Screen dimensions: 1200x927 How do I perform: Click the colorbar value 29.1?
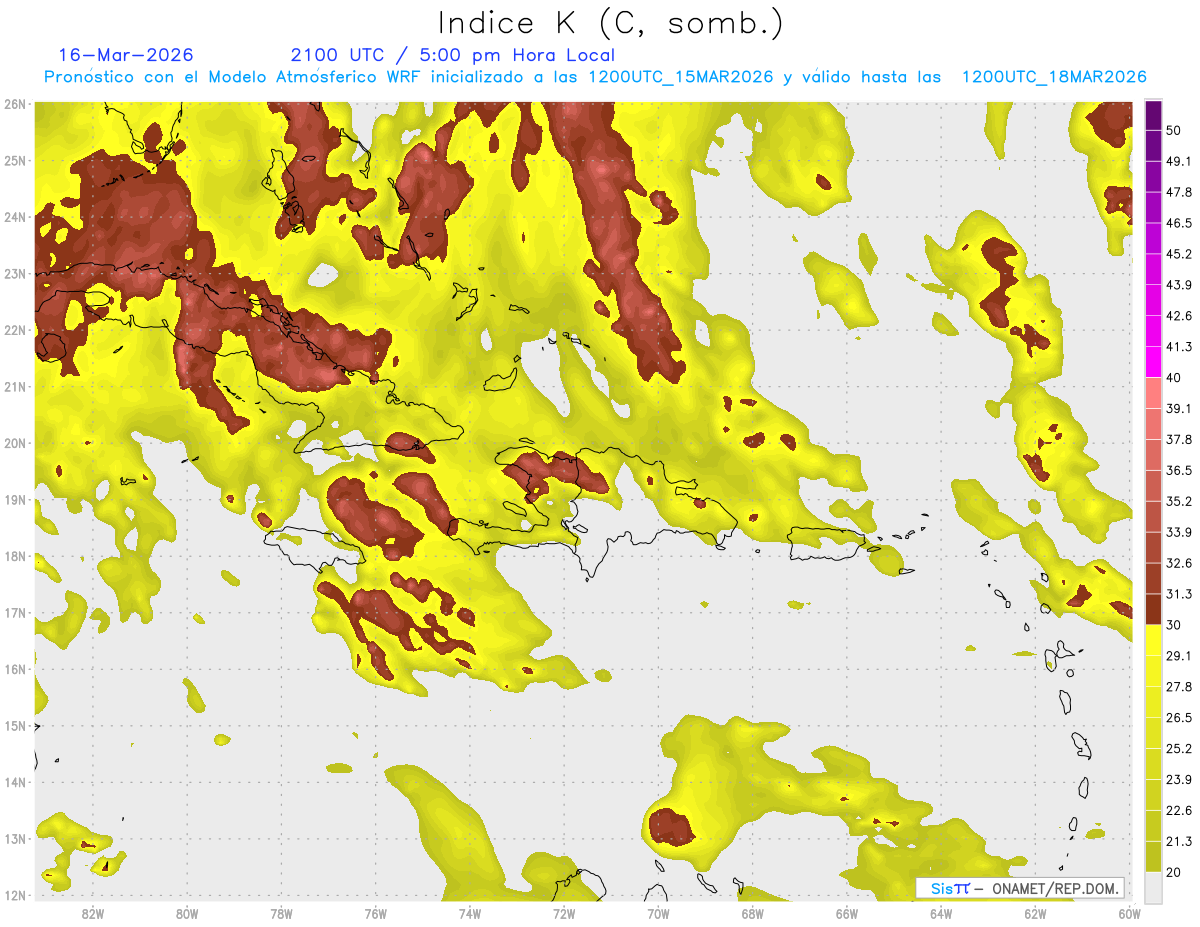click(1179, 657)
